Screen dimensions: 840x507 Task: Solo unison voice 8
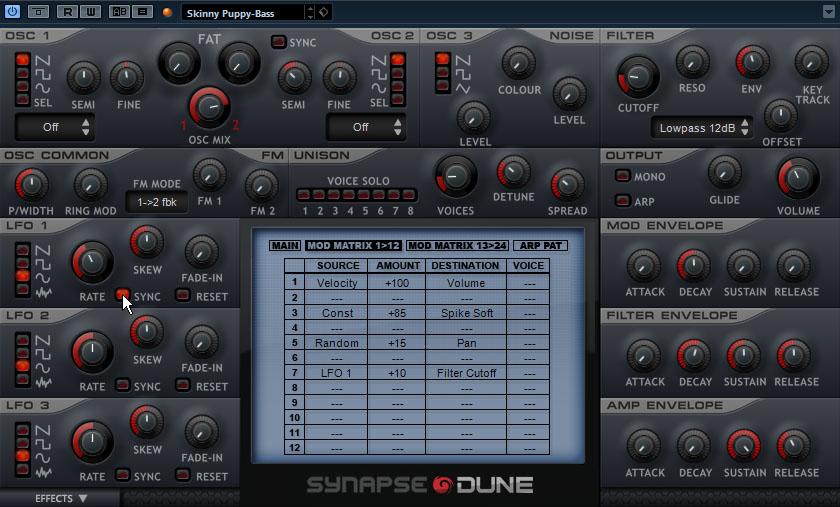tap(409, 195)
